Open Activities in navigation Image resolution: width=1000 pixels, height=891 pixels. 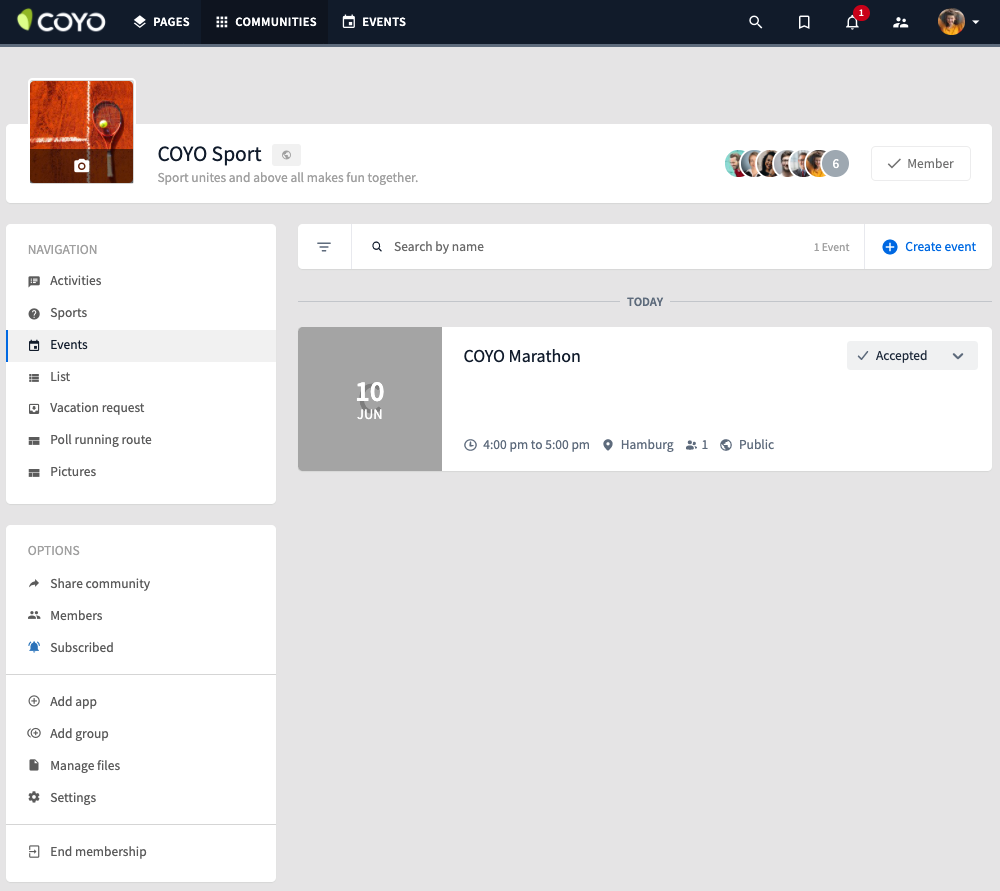point(141,281)
